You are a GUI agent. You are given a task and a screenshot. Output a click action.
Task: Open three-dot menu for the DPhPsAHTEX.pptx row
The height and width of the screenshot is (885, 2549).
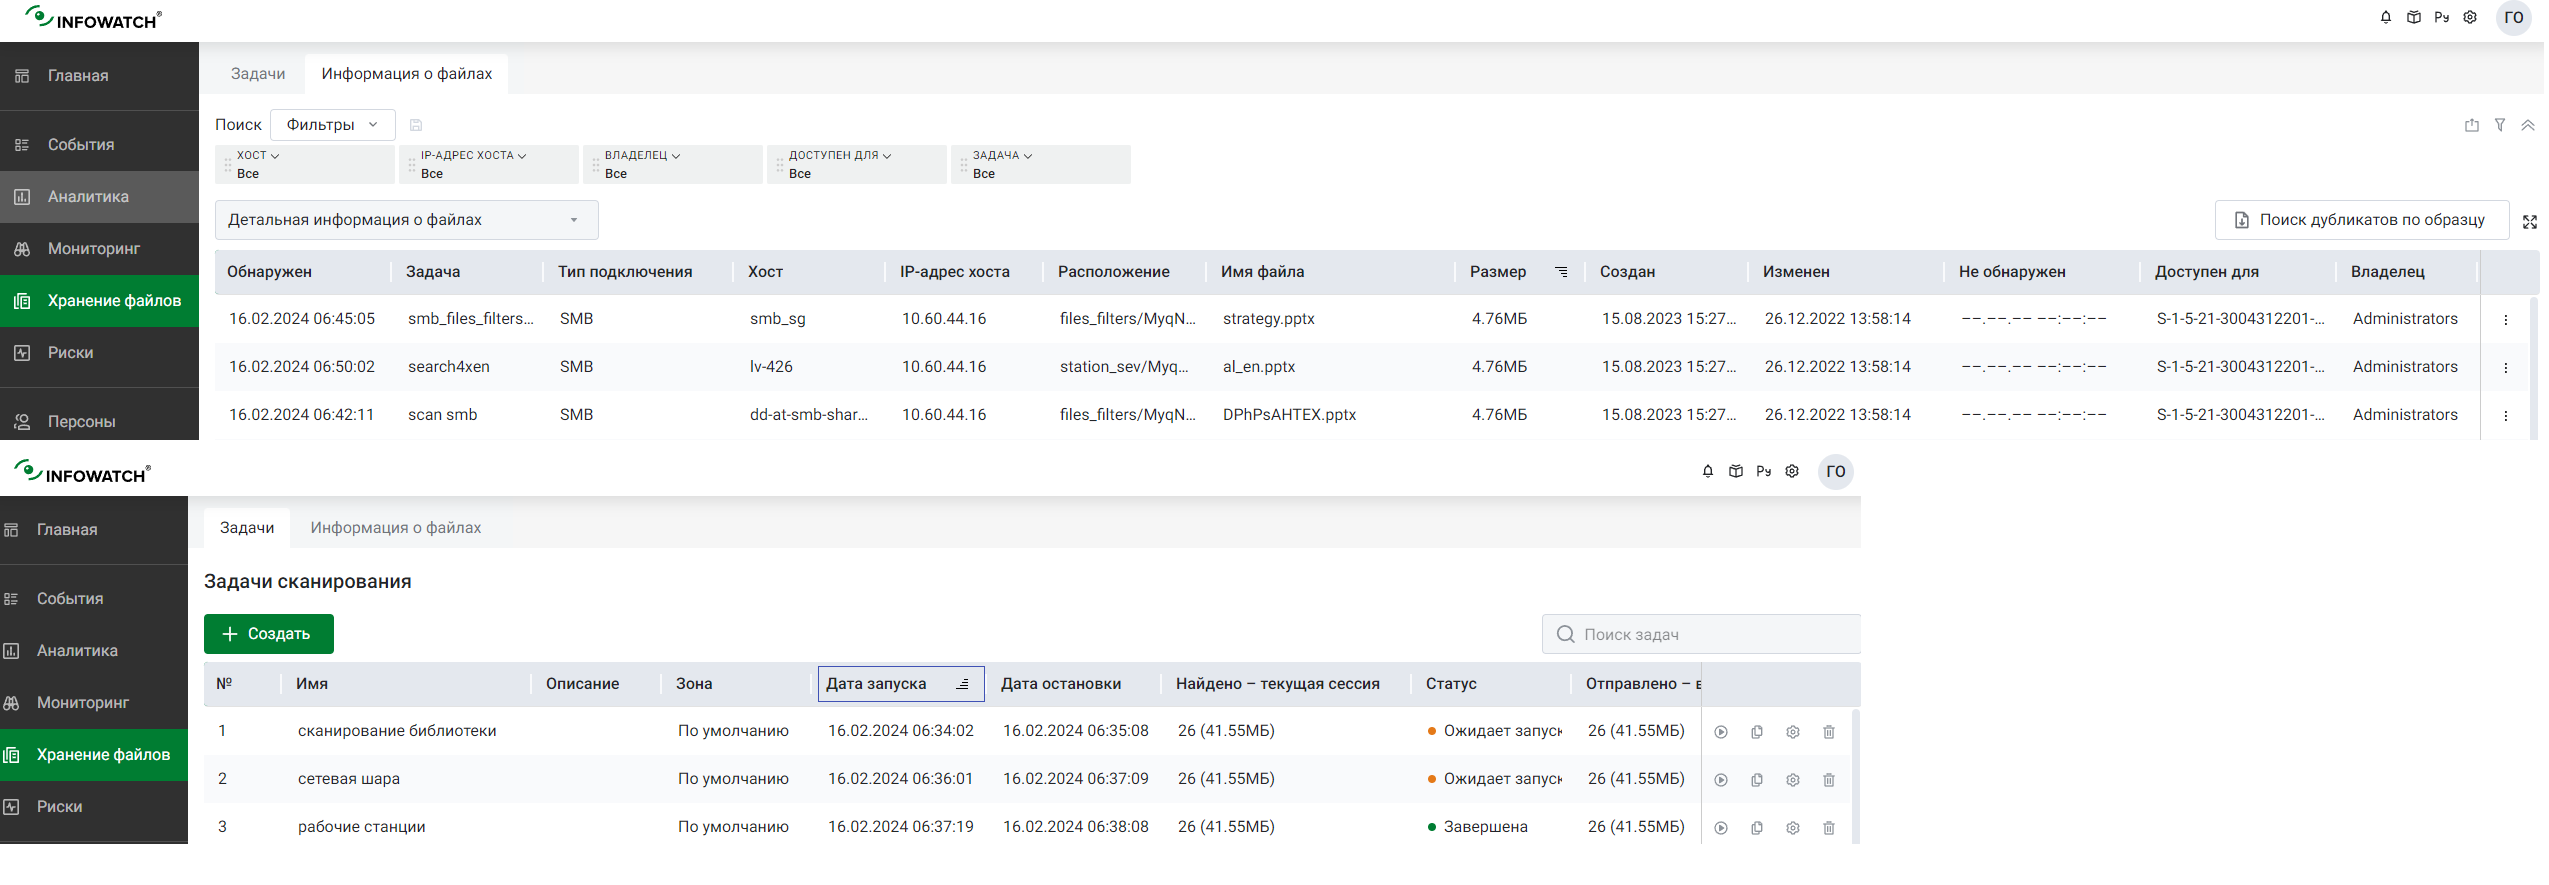point(2505,416)
